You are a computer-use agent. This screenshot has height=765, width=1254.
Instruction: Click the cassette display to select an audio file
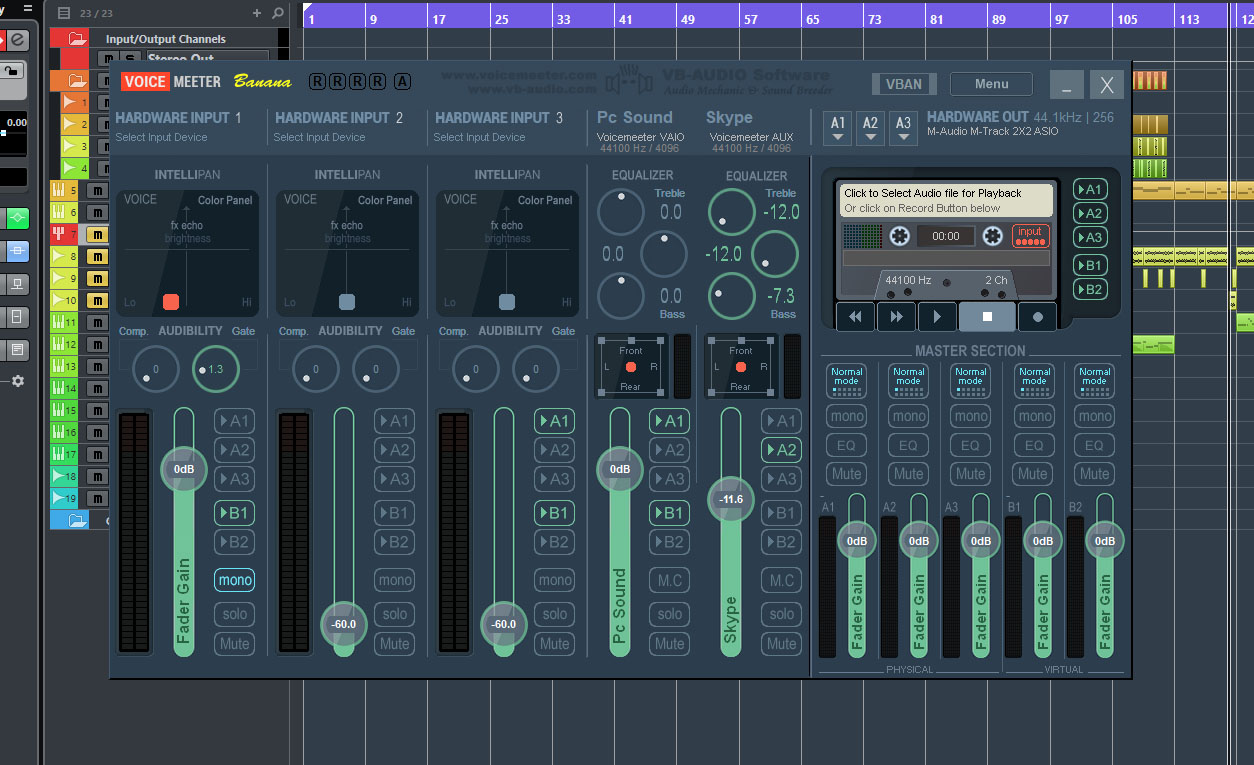[x=945, y=200]
